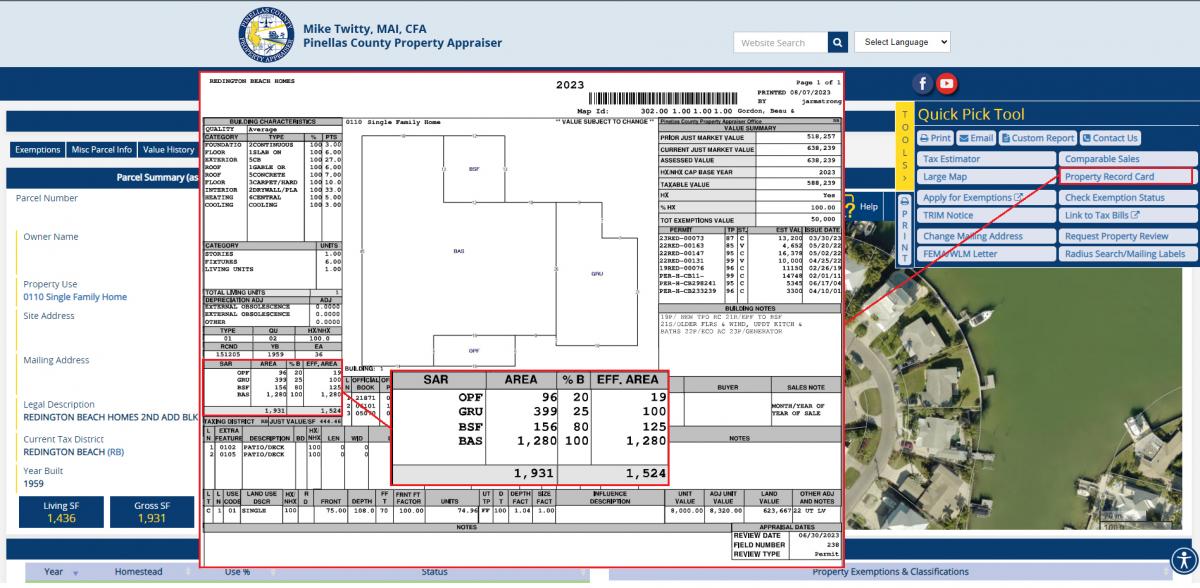Follow the Link to Tax Bills
1200x588 pixels.
[1128, 216]
